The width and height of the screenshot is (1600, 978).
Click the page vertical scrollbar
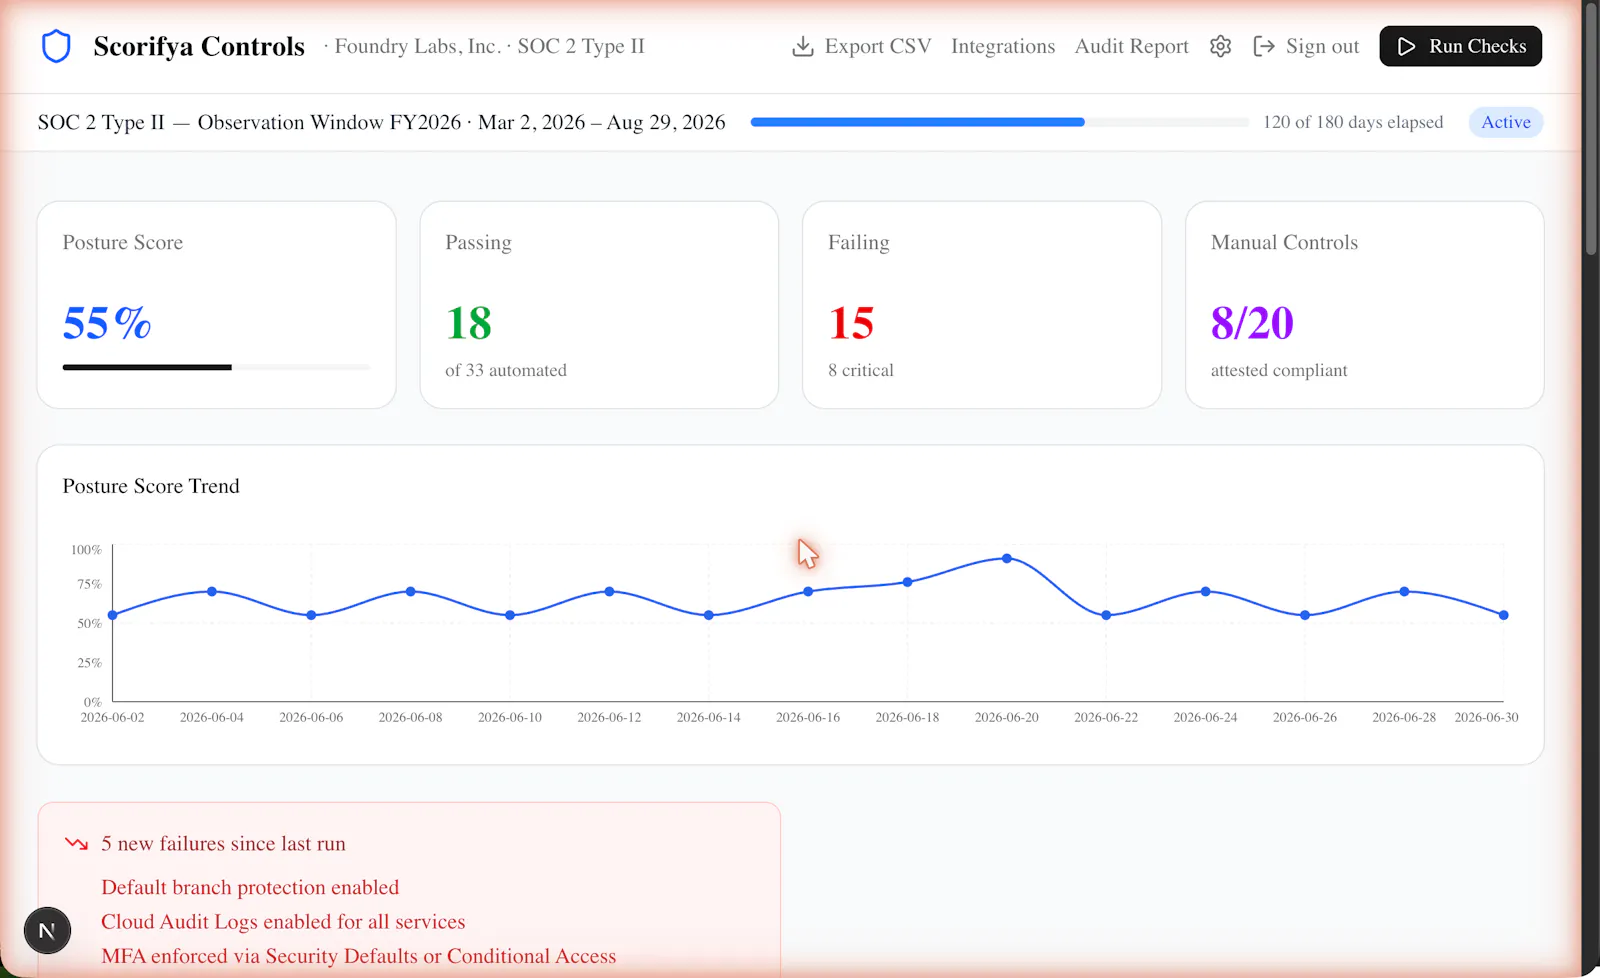1591,130
